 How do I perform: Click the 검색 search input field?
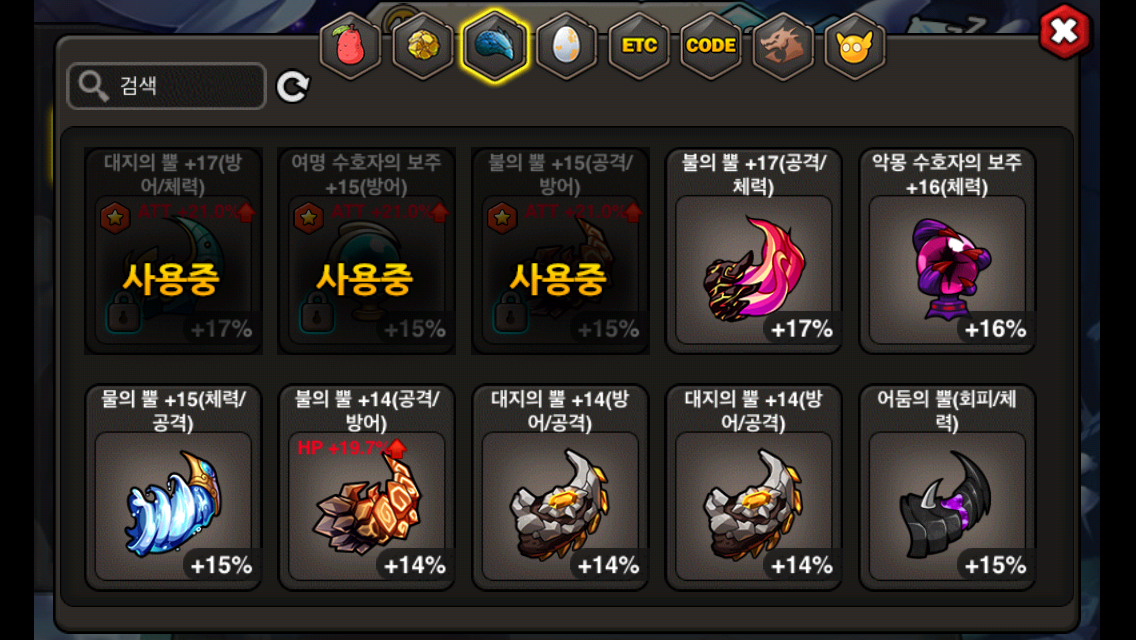coord(167,86)
